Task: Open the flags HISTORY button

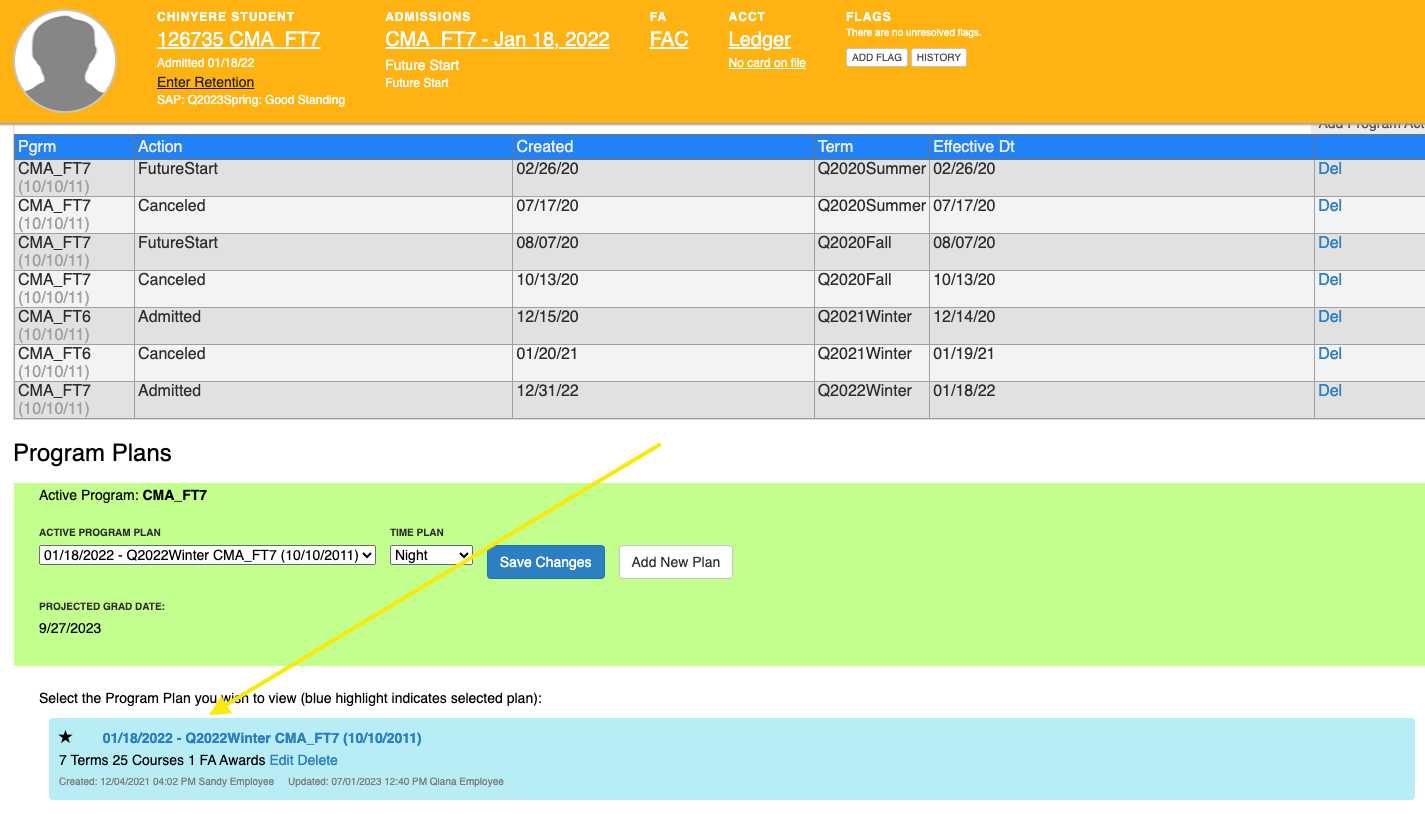Action: [938, 58]
